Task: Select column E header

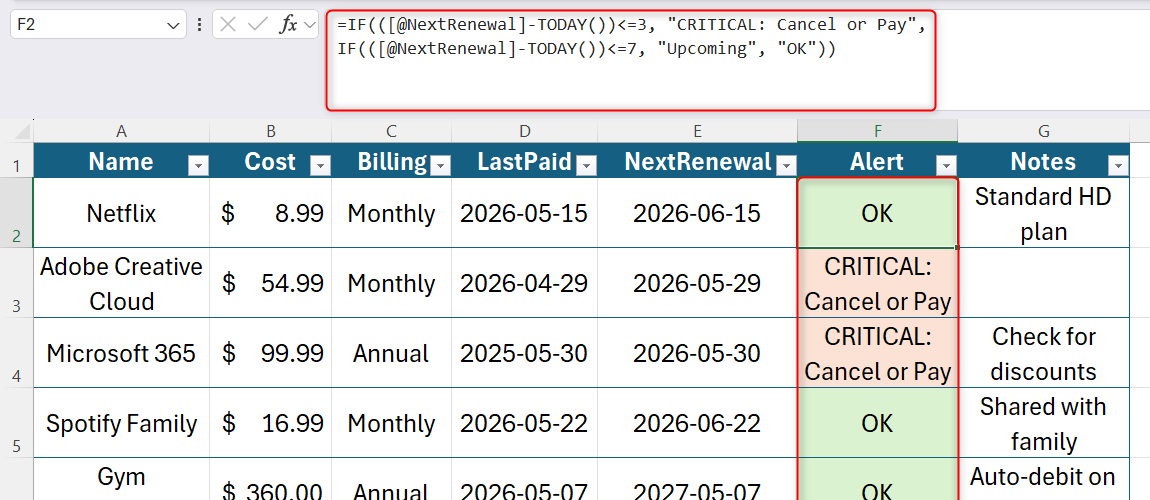Action: click(697, 131)
